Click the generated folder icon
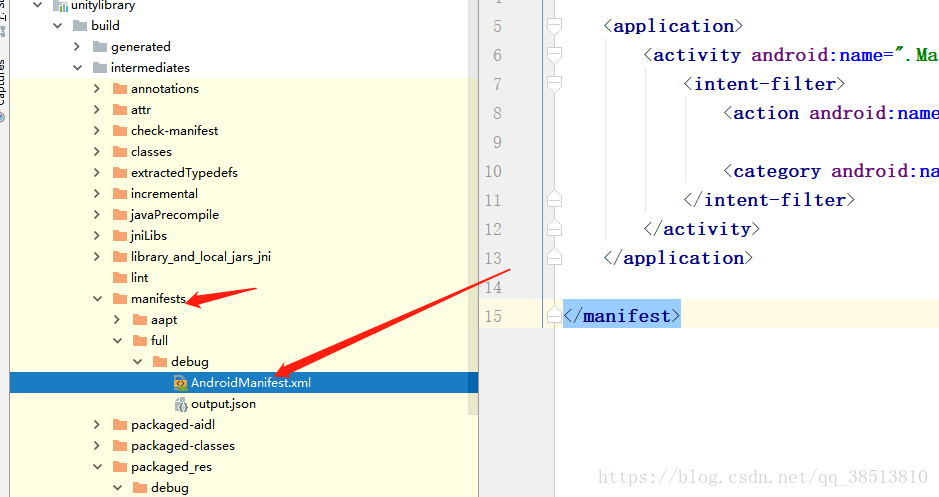Image resolution: width=939 pixels, height=497 pixels. (x=100, y=47)
